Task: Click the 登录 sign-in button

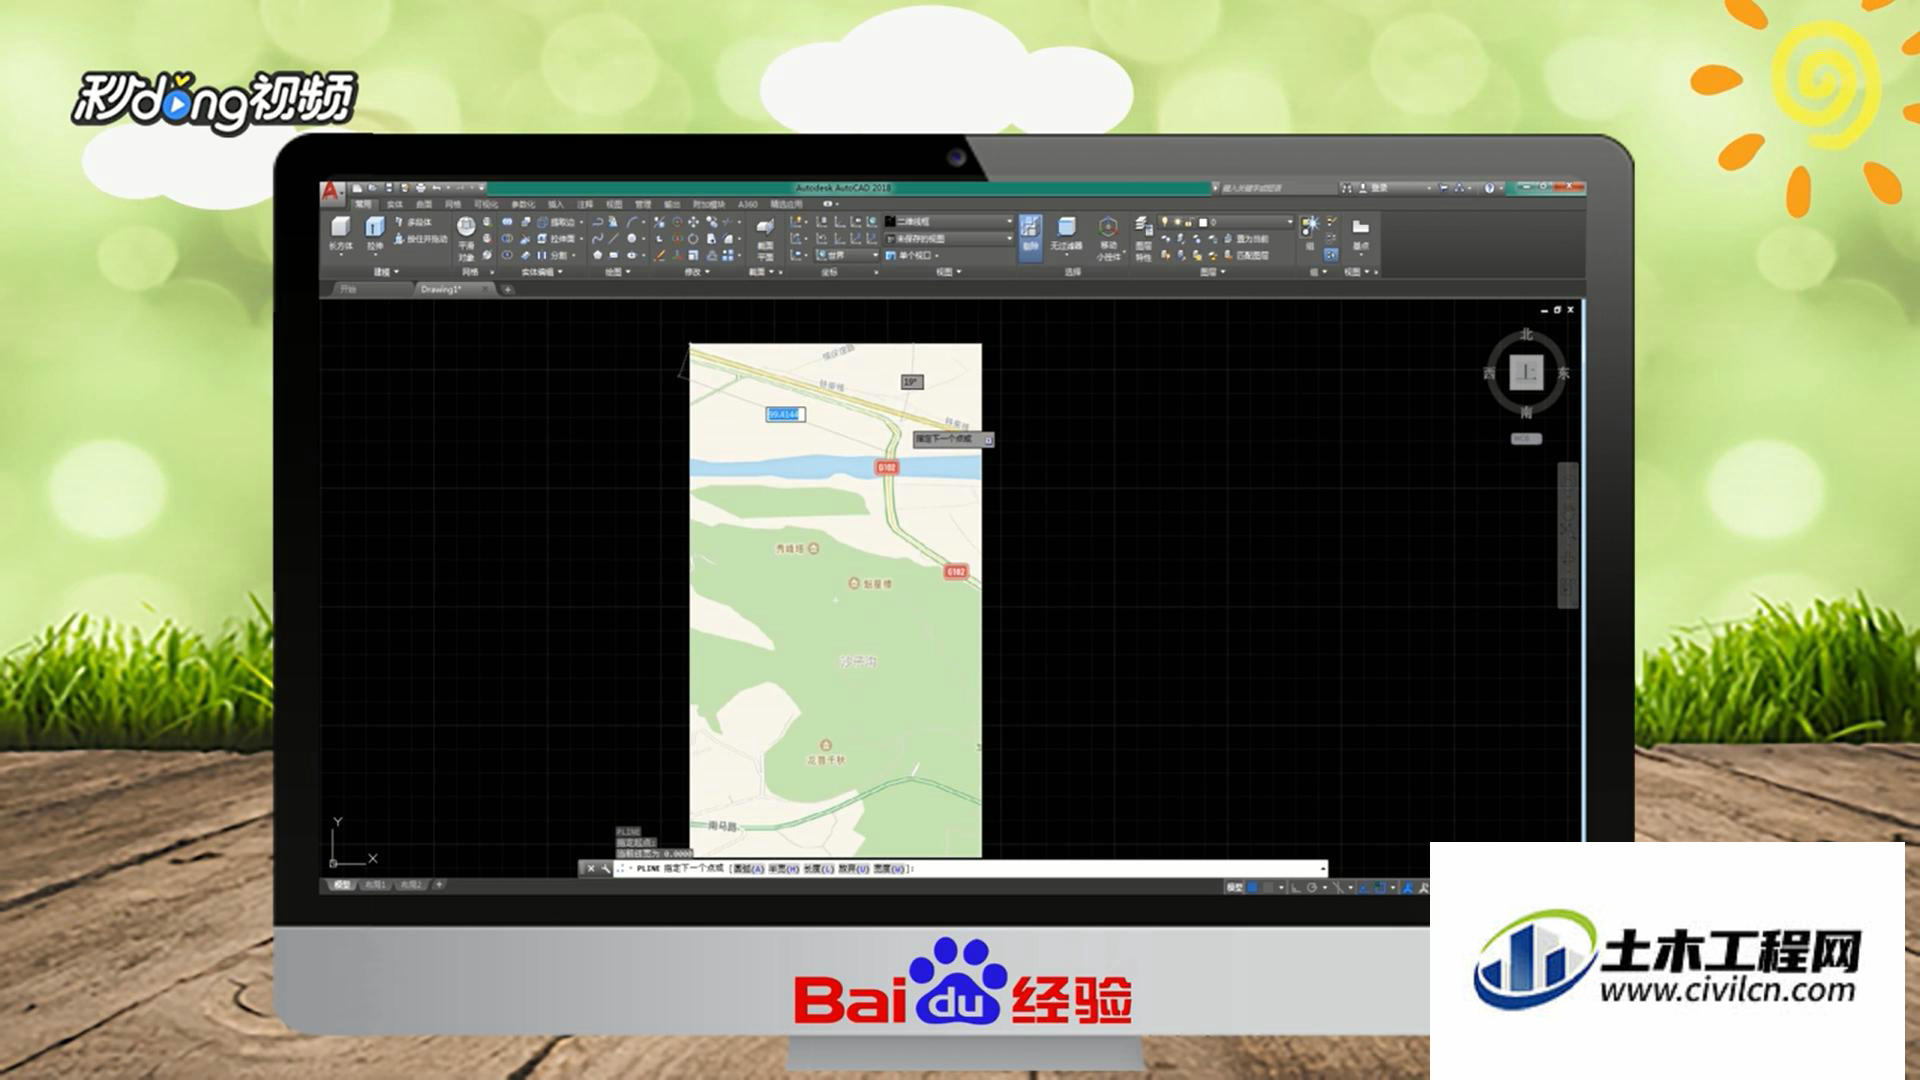Action: [x=1373, y=188]
